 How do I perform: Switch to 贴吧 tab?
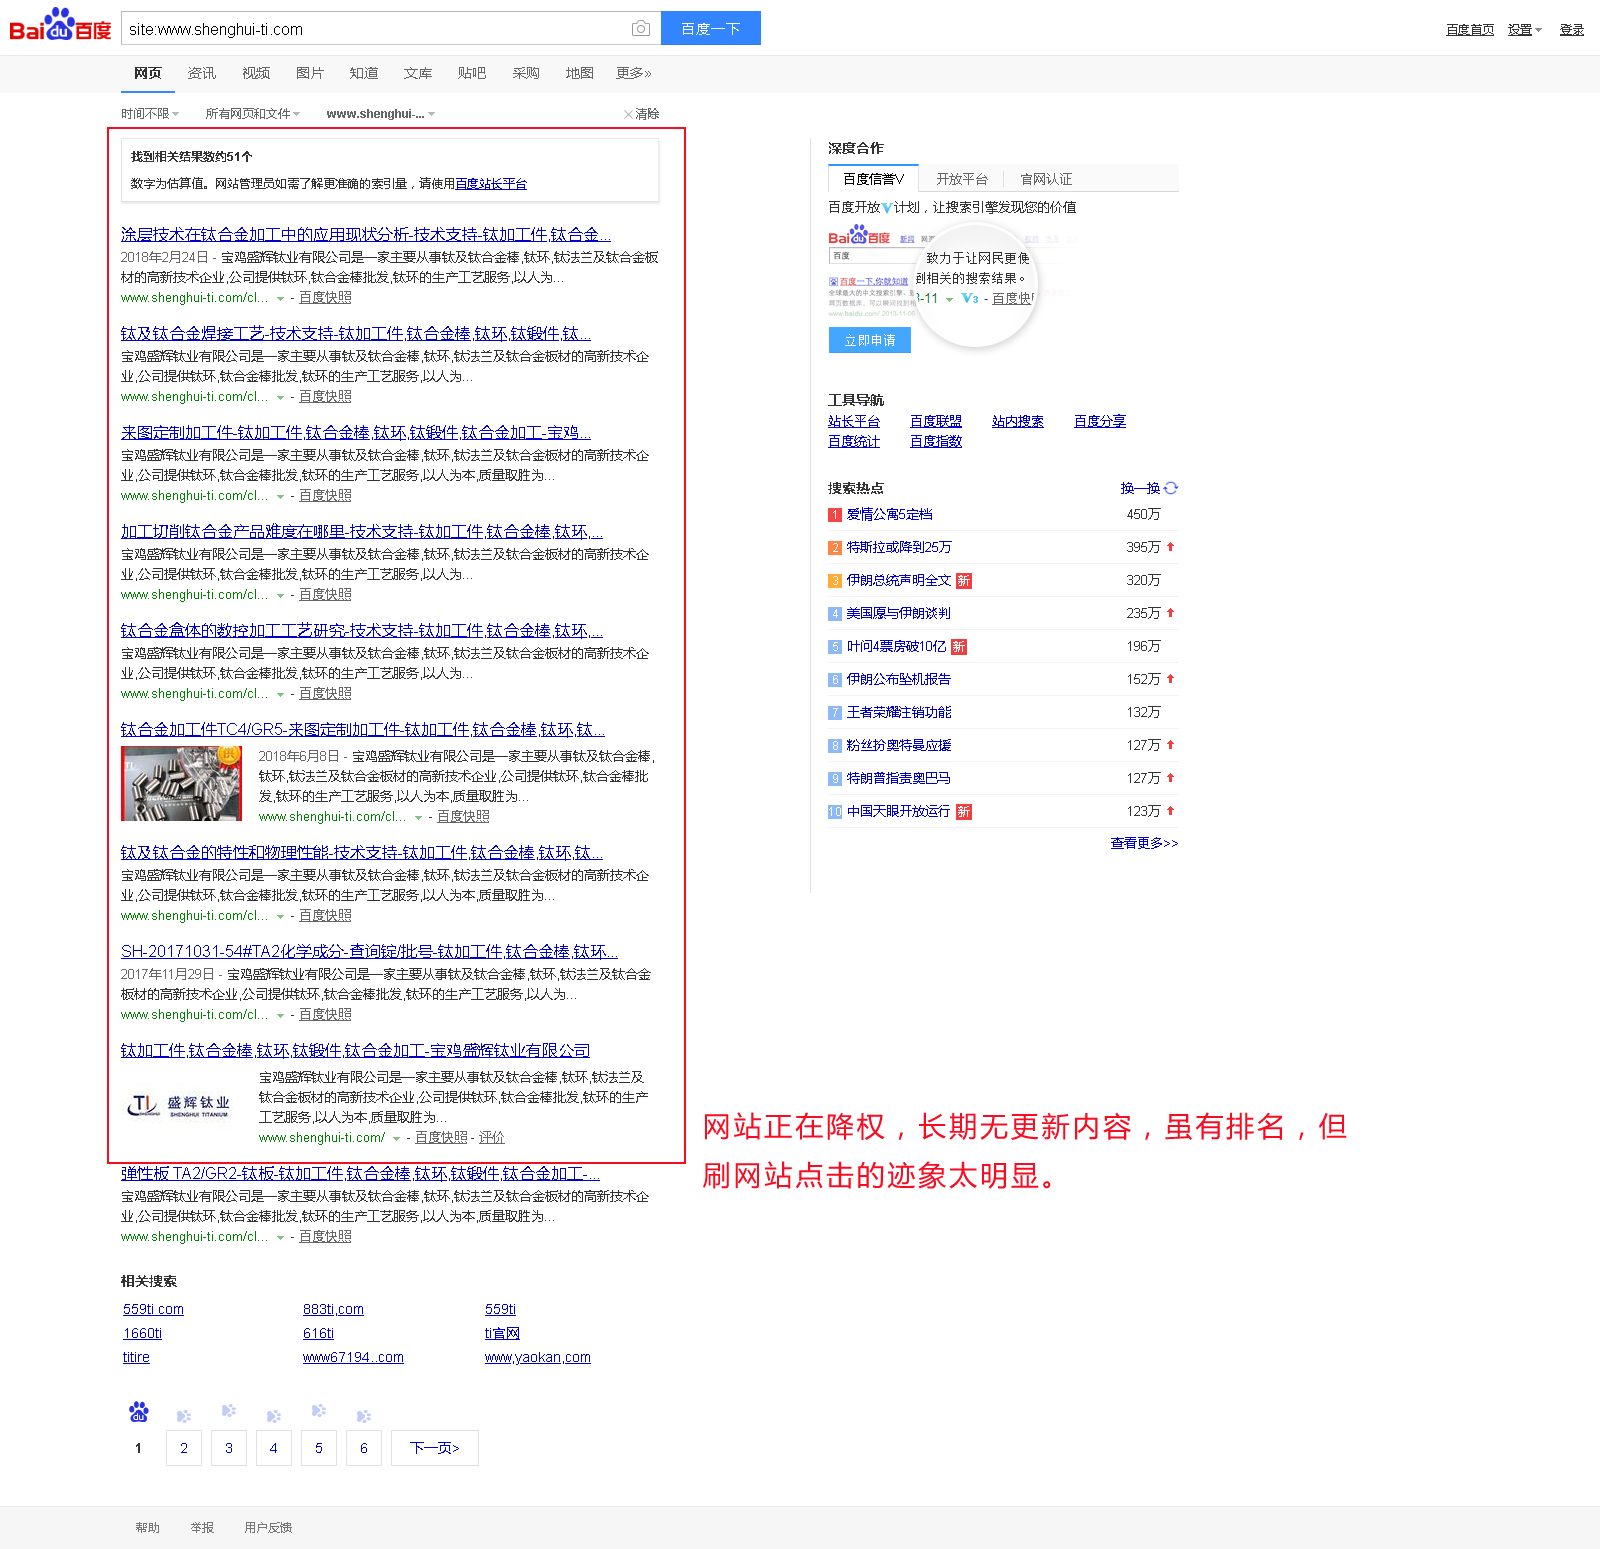(x=472, y=73)
